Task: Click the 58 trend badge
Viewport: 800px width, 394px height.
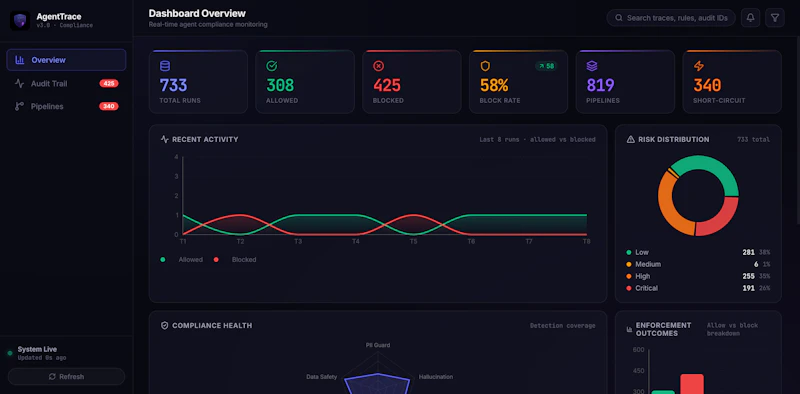Action: pyautogui.click(x=546, y=66)
